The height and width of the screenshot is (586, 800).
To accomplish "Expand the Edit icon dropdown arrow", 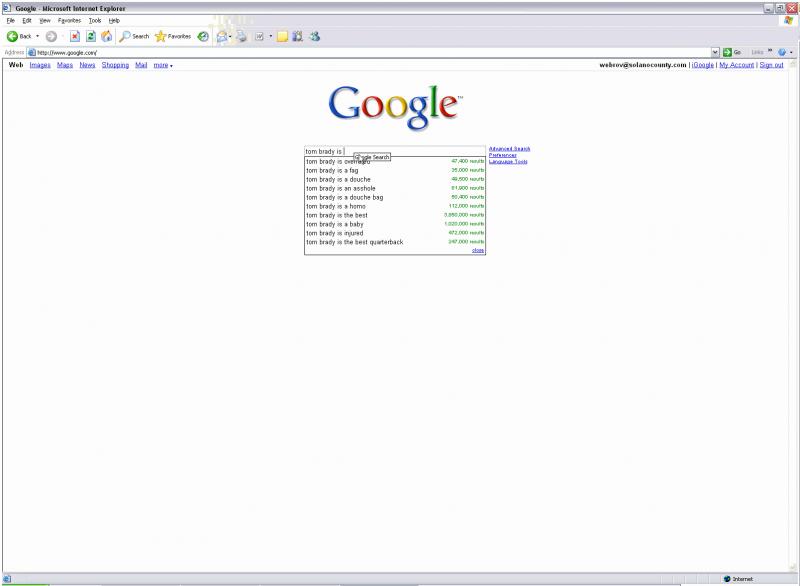I will click(x=270, y=36).
